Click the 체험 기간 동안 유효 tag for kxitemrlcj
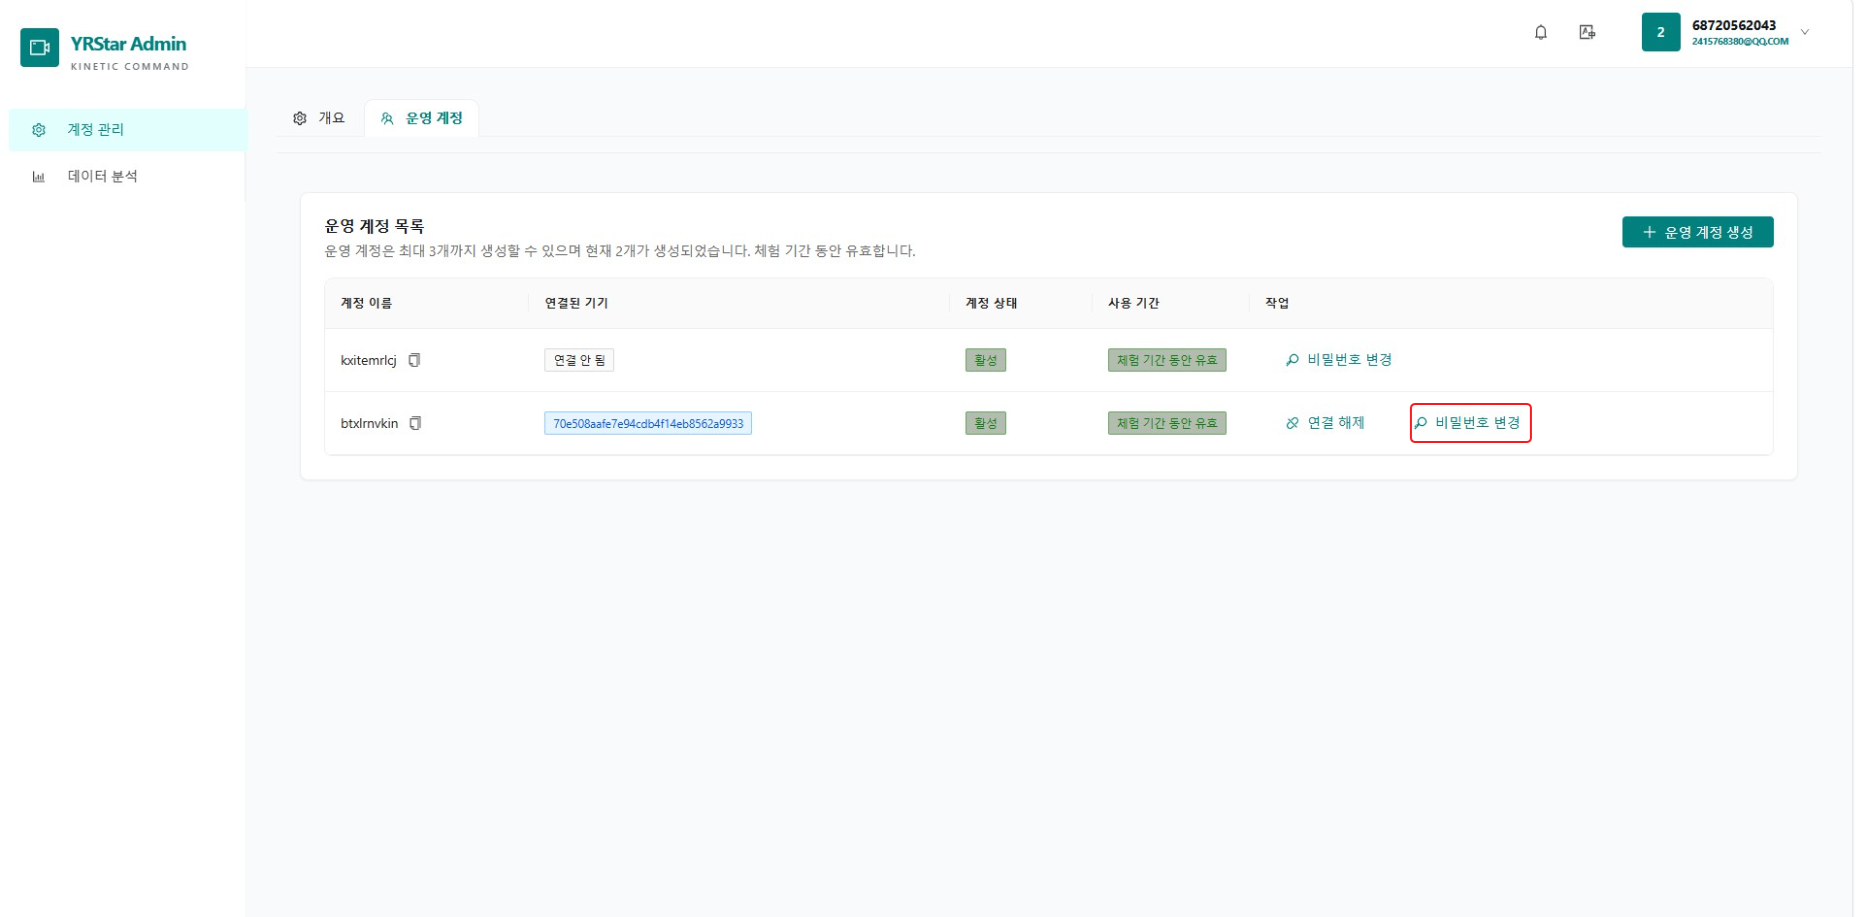 click(1167, 360)
